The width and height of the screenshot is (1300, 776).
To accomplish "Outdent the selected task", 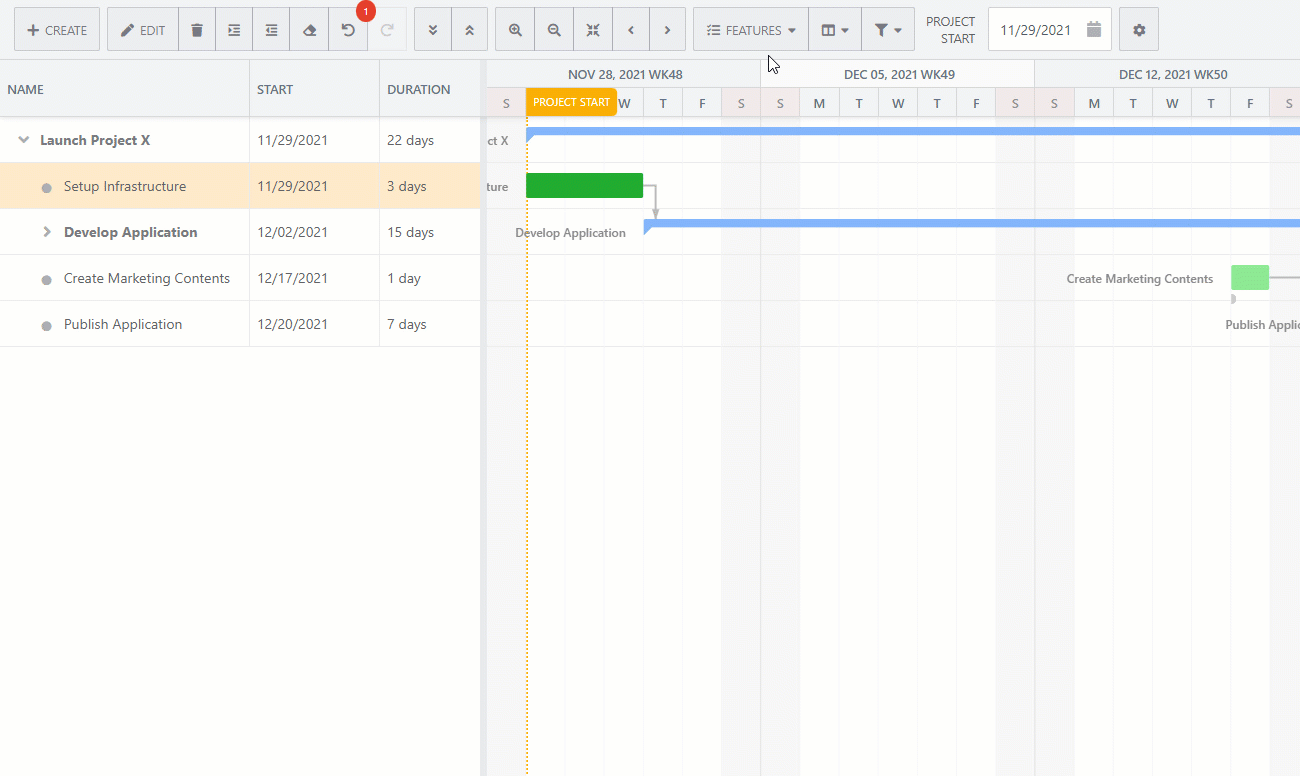I will tap(271, 30).
